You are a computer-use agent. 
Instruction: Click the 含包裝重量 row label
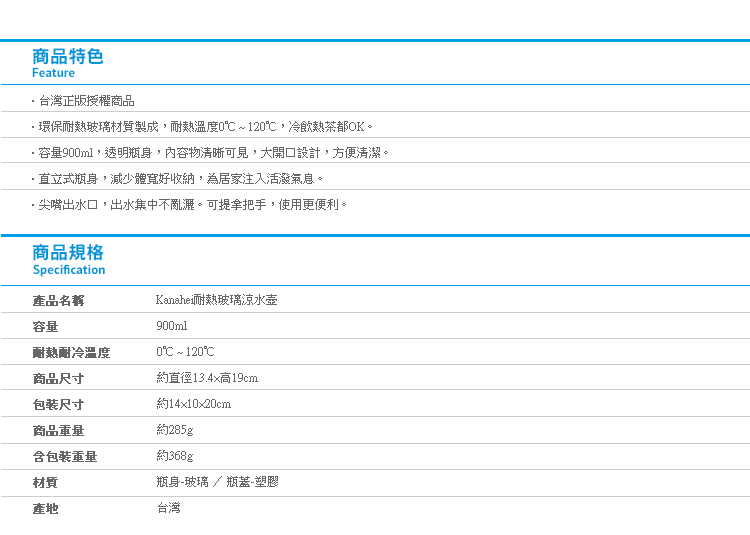(65, 457)
